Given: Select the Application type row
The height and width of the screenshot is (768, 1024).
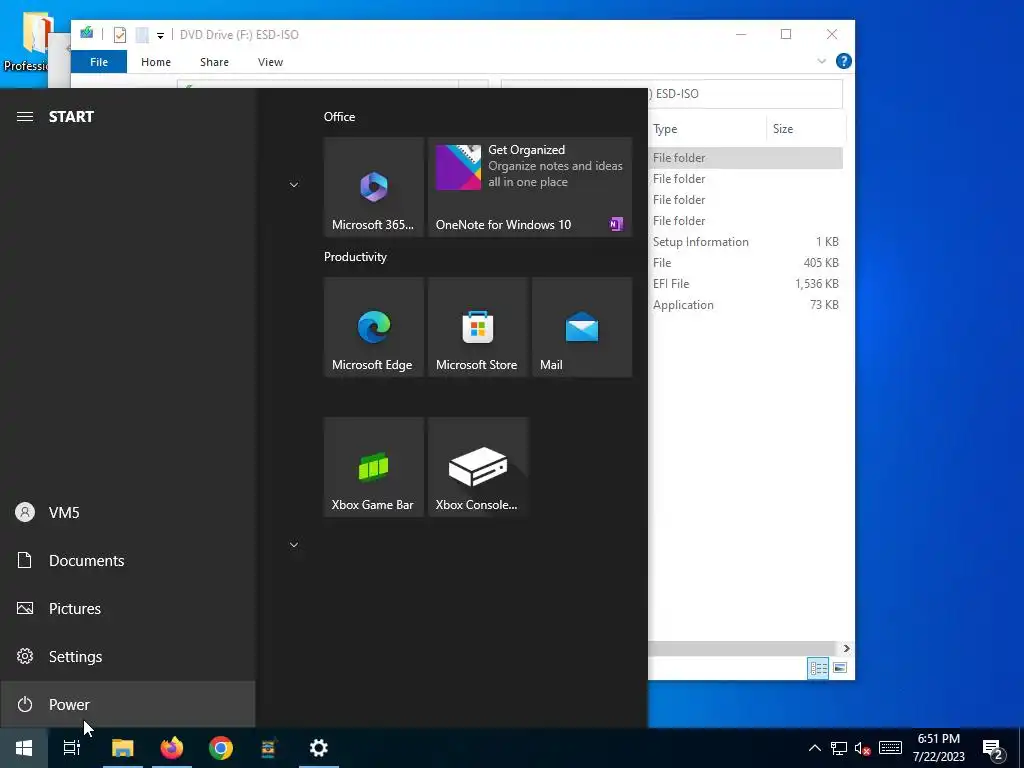Looking at the screenshot, I should pos(745,305).
